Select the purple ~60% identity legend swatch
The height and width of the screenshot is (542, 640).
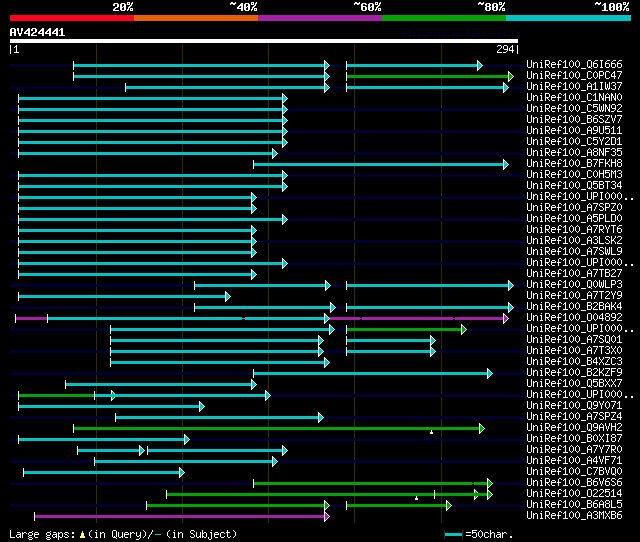(320, 18)
